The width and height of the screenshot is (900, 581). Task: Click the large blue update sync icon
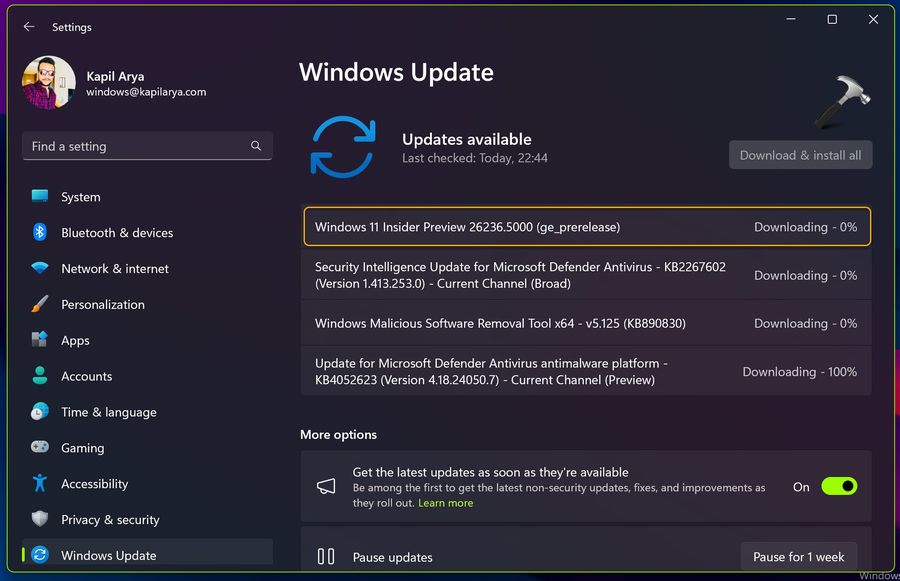[343, 147]
